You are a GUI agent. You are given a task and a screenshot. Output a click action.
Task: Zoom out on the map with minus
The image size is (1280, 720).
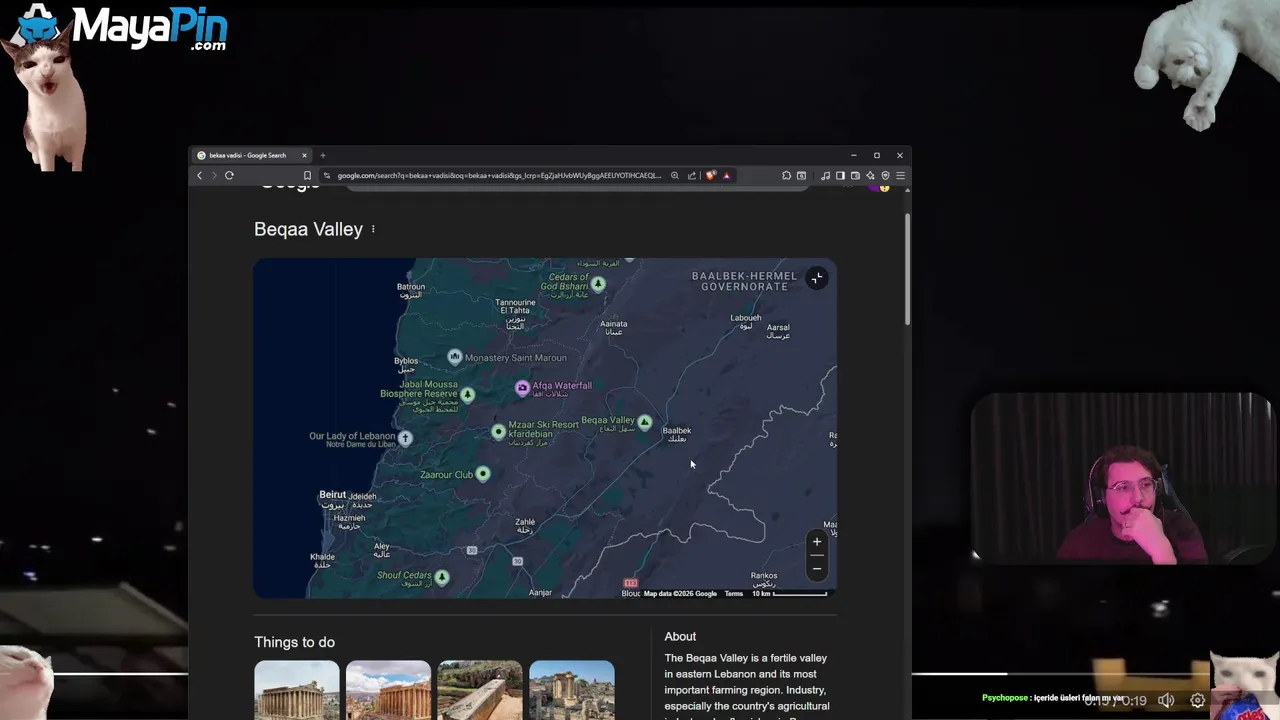coord(817,569)
